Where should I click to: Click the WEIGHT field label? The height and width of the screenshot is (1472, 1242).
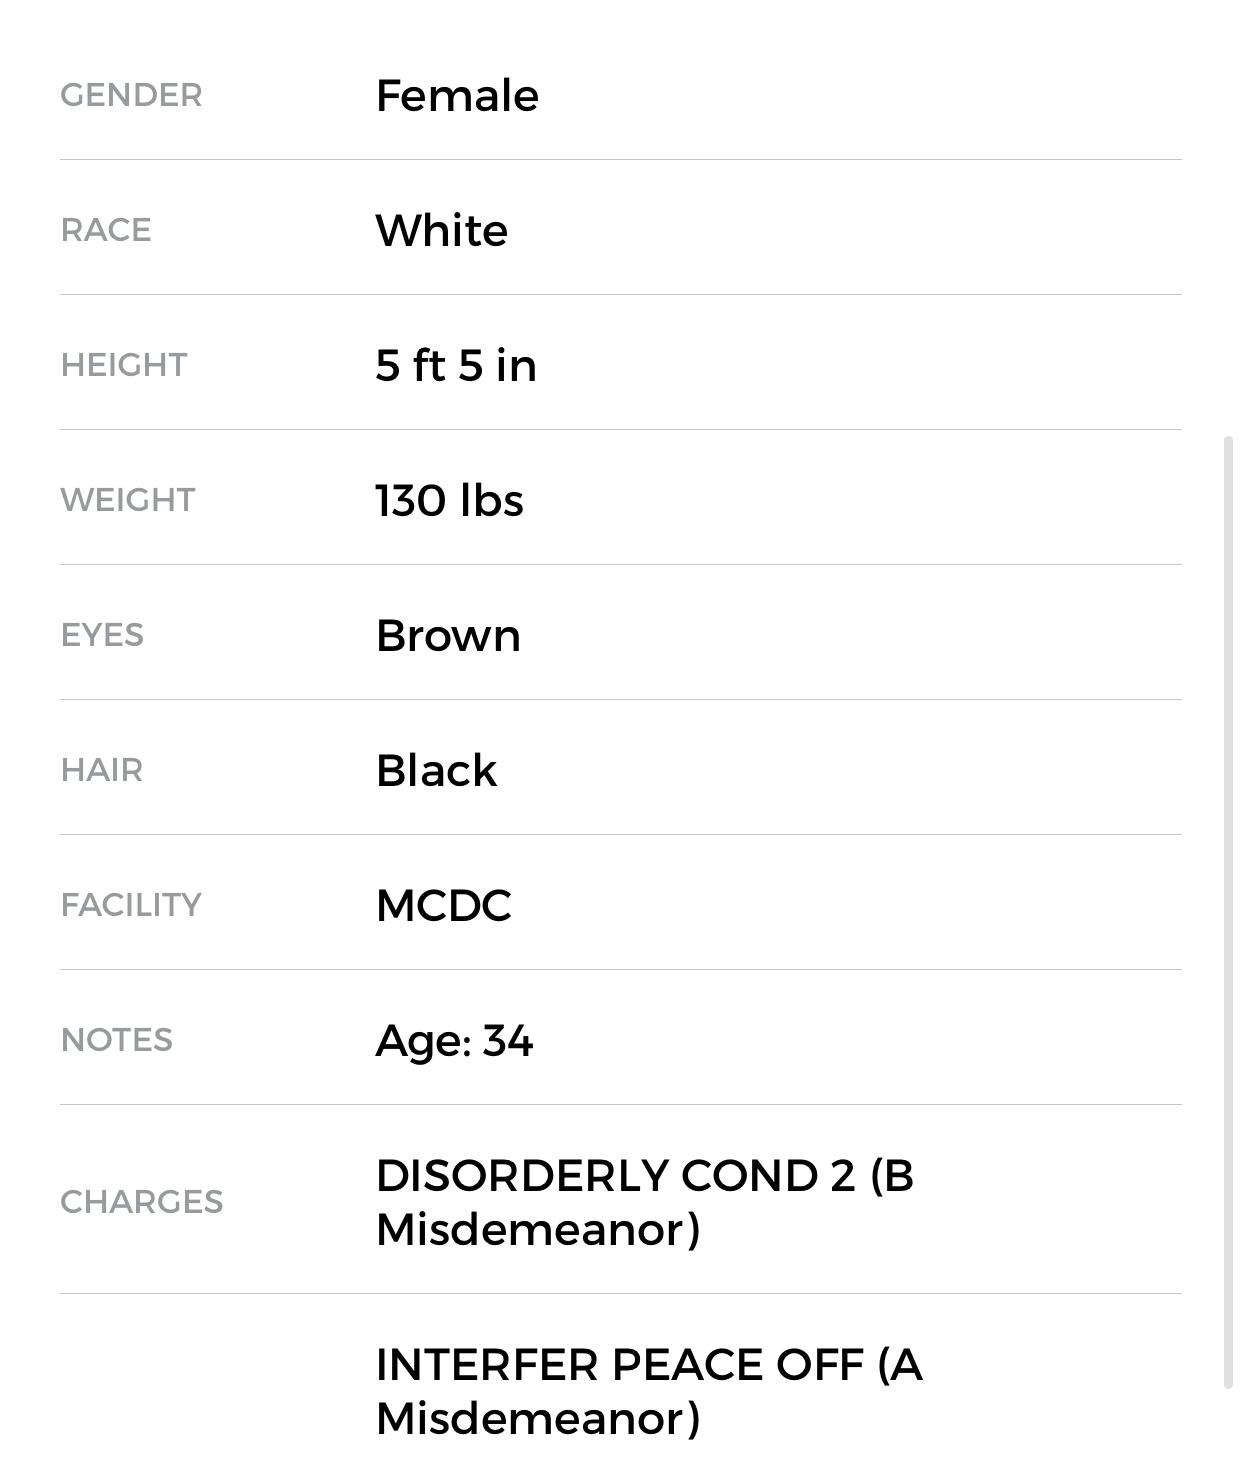(x=128, y=500)
